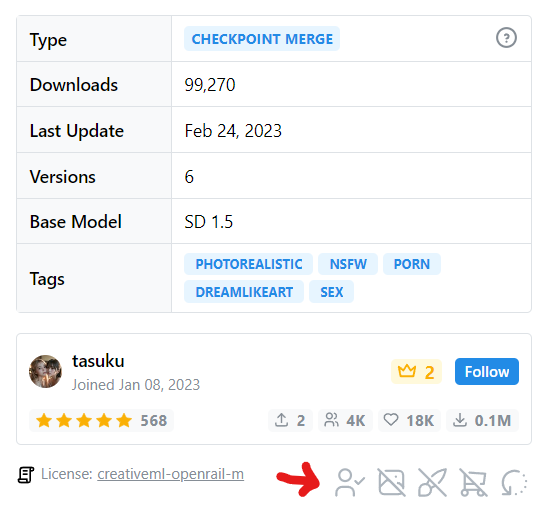This screenshot has width=550, height=518.
Task: Open the tasuku username link
Action: [x=98, y=361]
